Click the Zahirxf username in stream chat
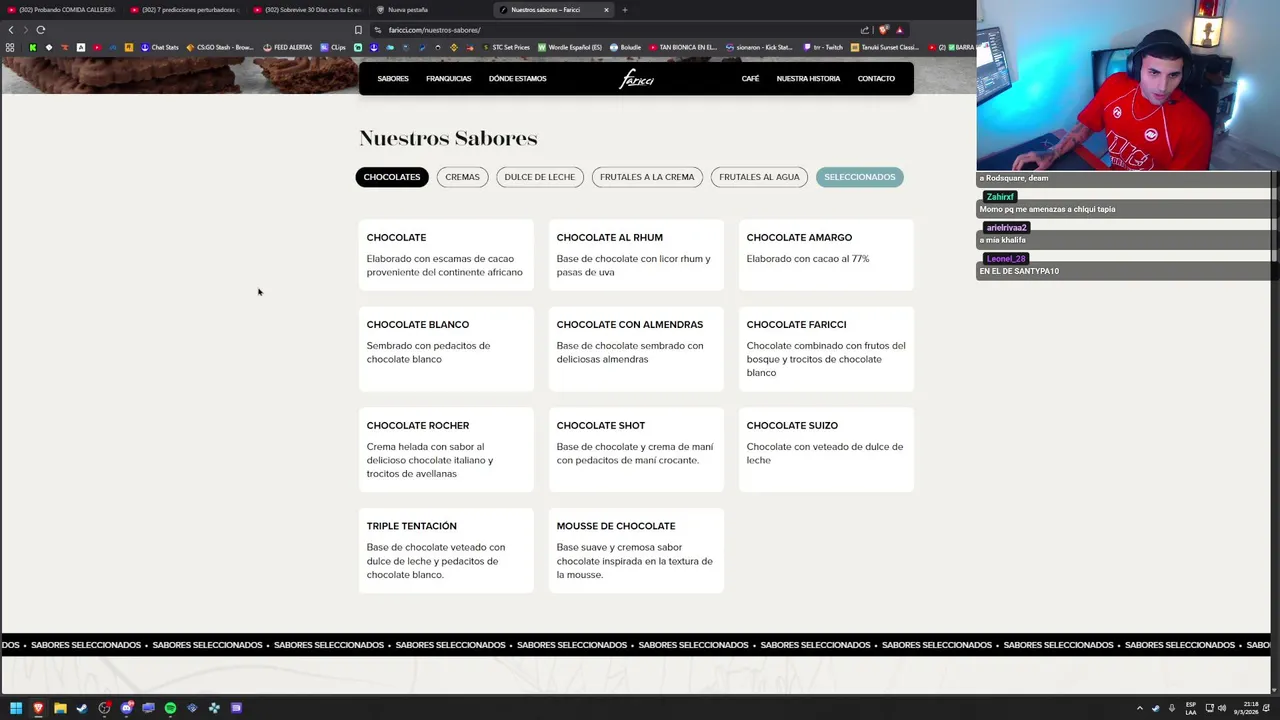The image size is (1280, 720). 1000,197
